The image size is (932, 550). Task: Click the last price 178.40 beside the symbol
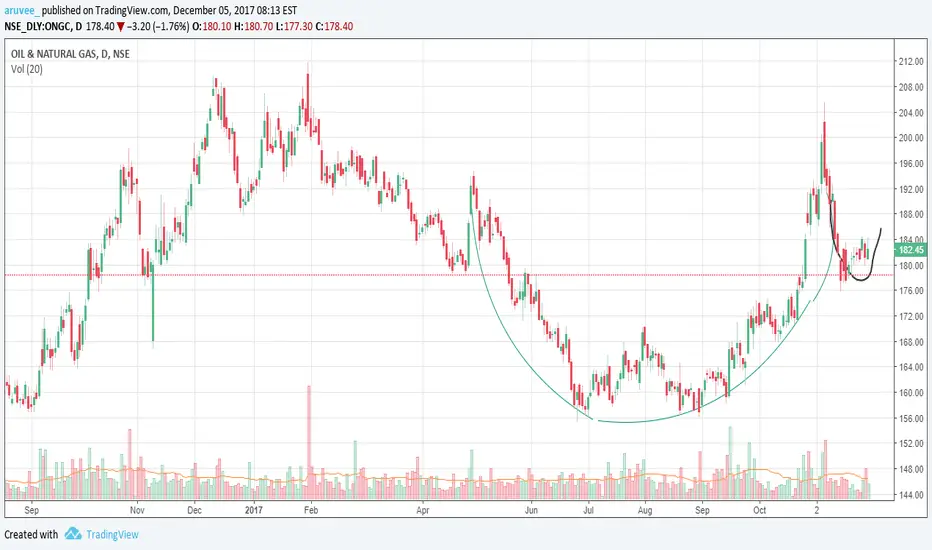click(100, 26)
